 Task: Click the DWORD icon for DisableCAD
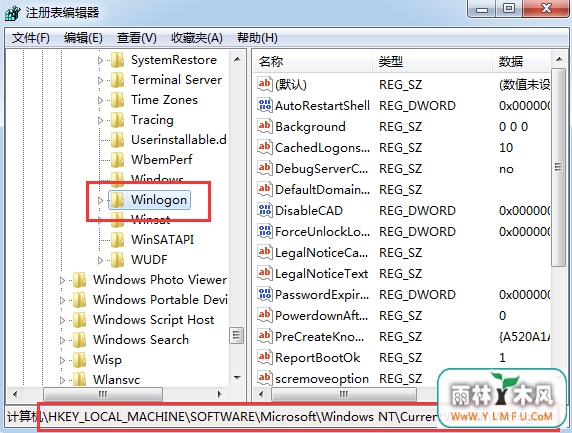point(264,210)
